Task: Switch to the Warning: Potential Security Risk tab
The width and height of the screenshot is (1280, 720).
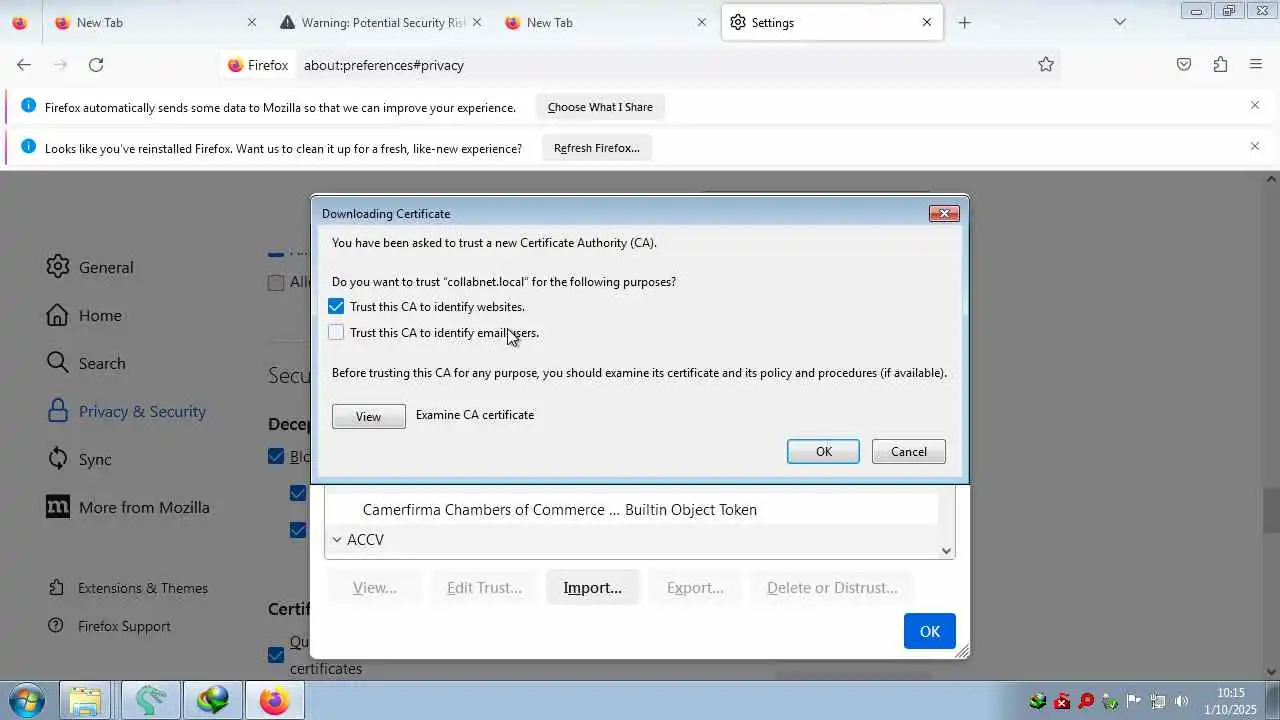Action: point(380,22)
